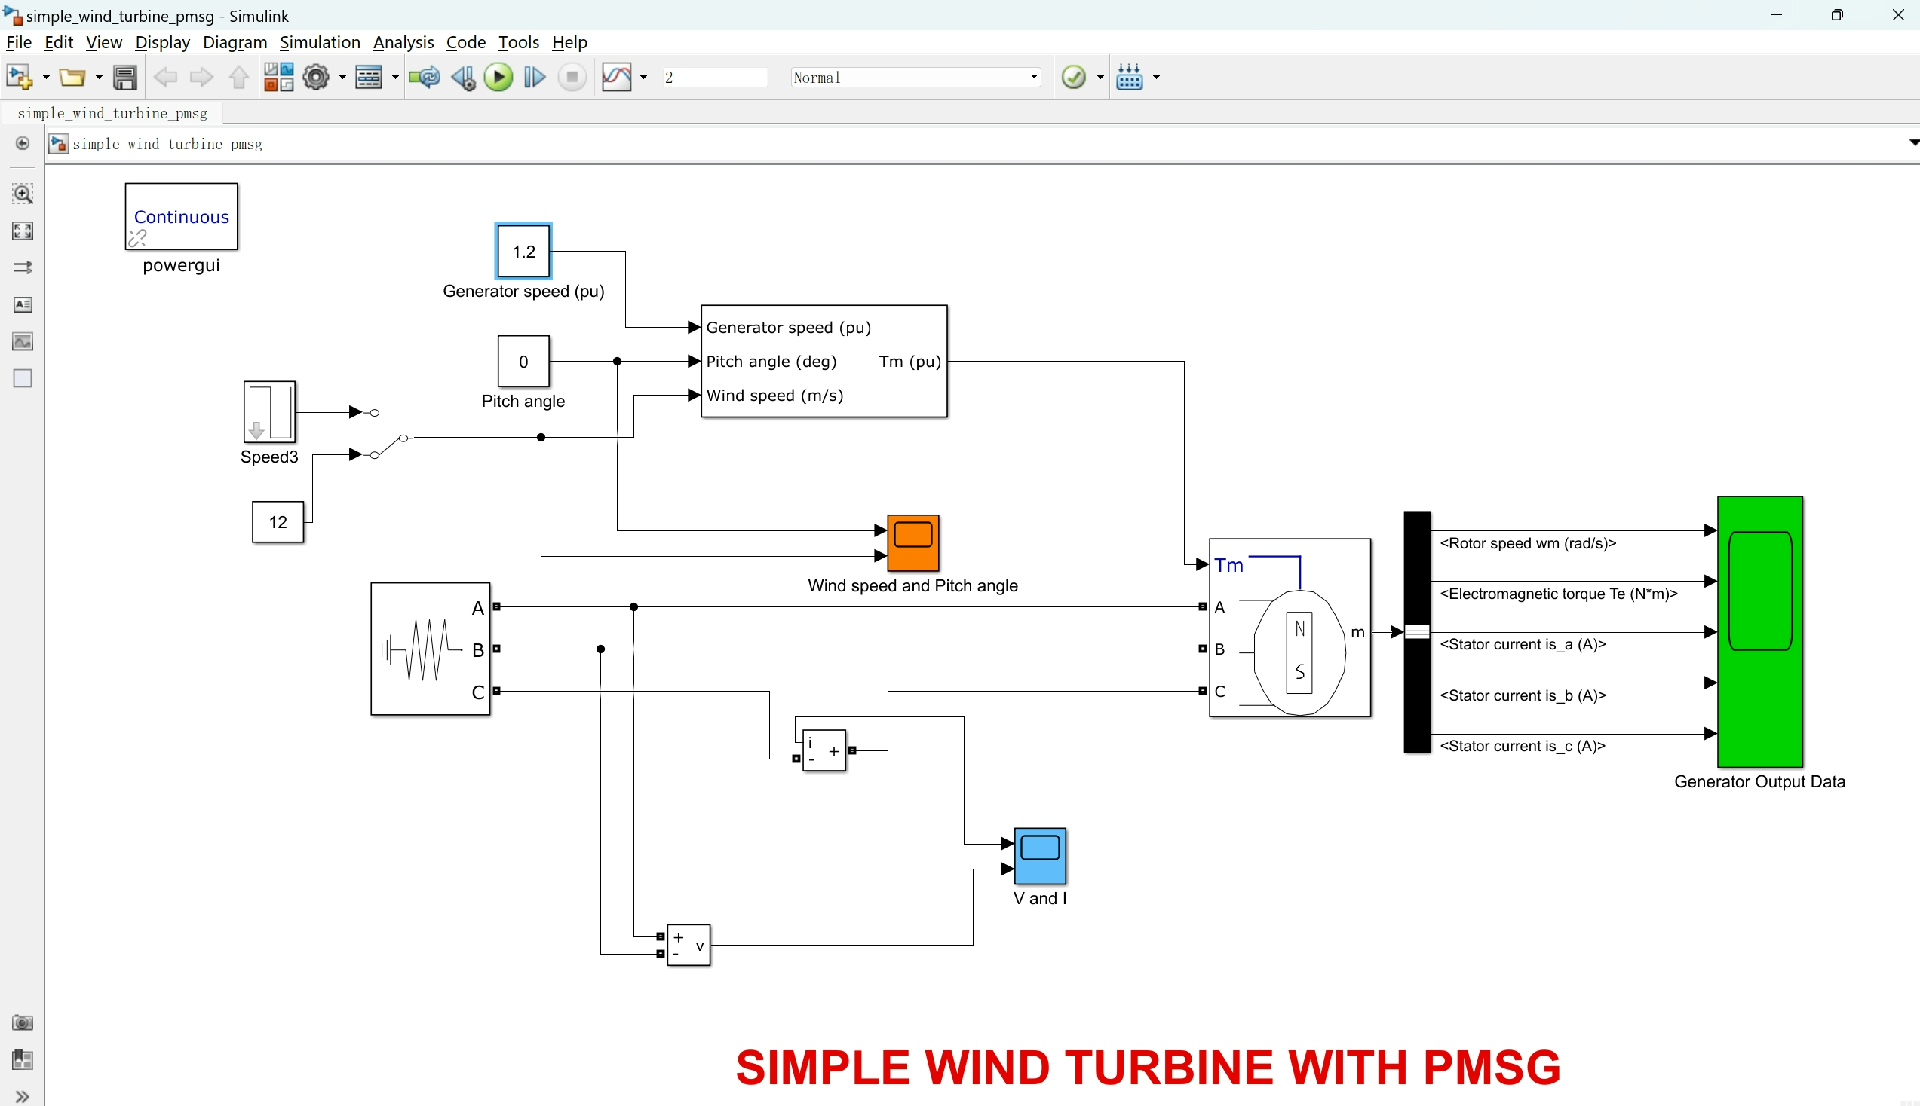Select the simple_wind_turbine_pmsg model tab
This screenshot has width=1920, height=1106.
coord(112,113)
